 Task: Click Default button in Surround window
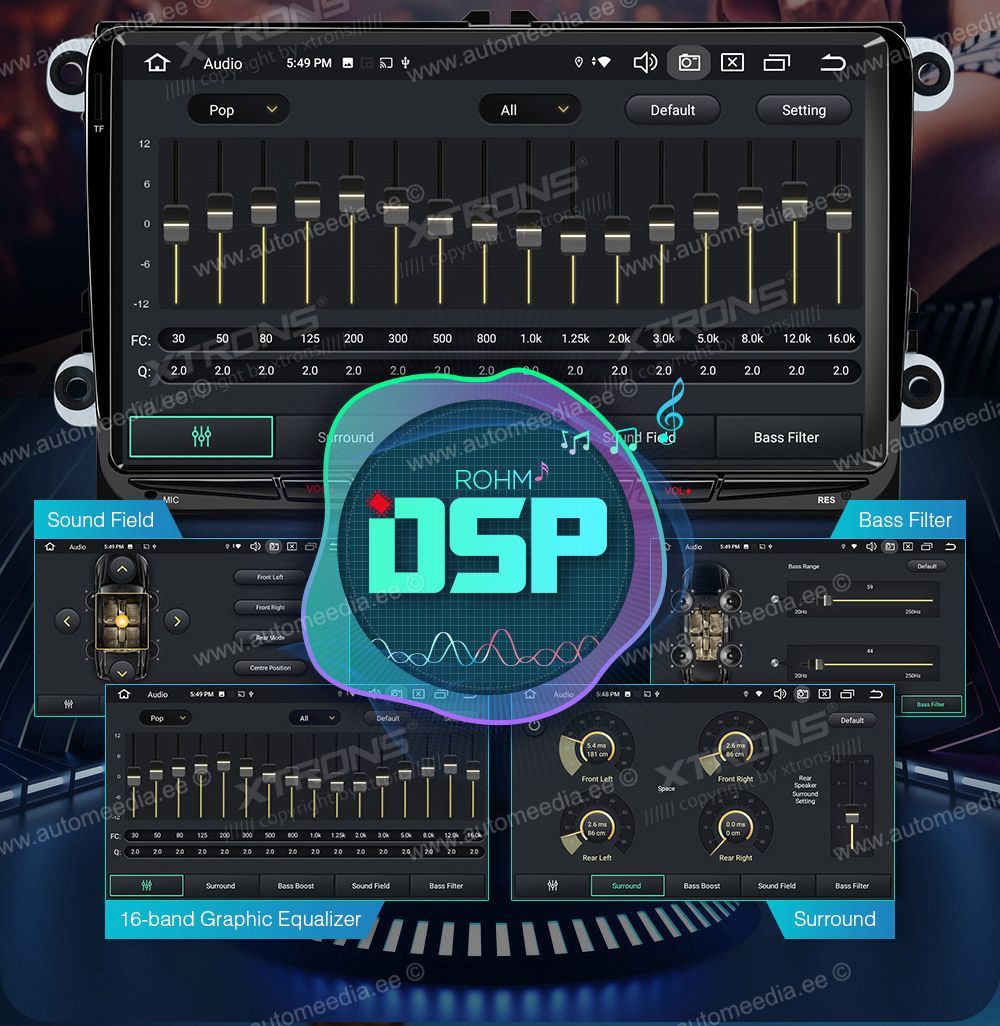pos(852,720)
